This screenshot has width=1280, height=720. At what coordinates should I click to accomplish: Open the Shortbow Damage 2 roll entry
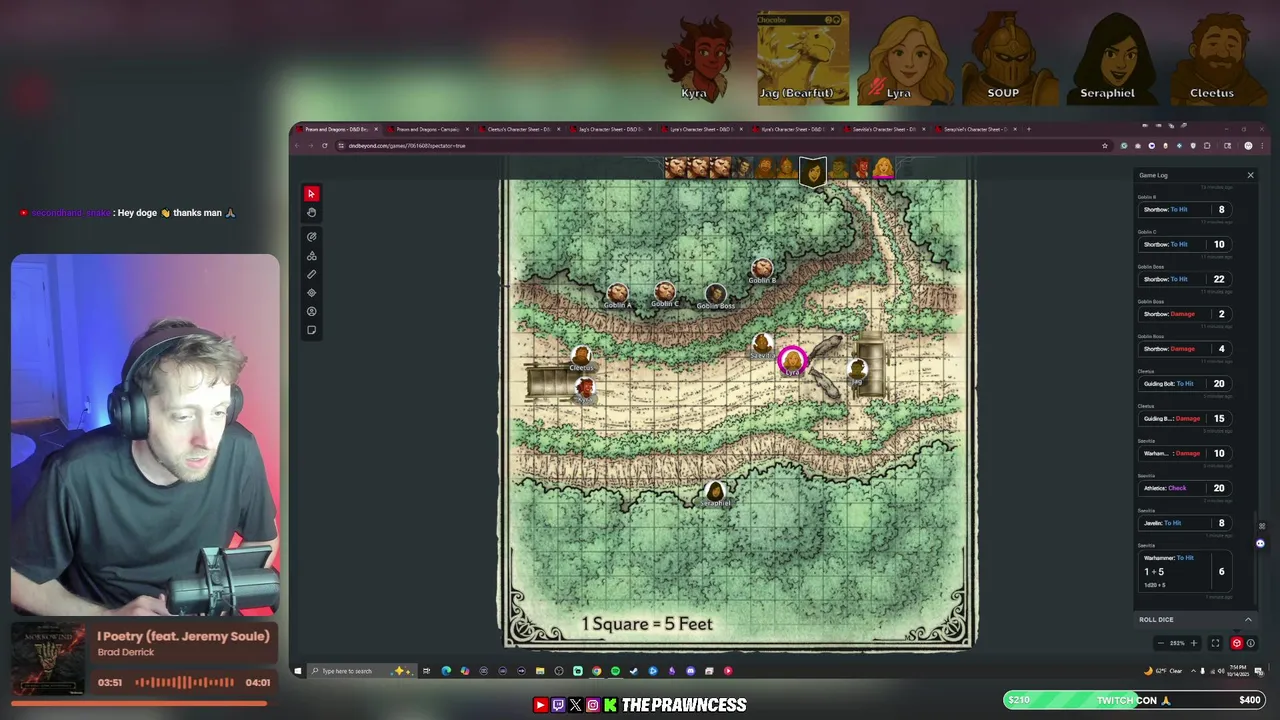[x=1184, y=314]
